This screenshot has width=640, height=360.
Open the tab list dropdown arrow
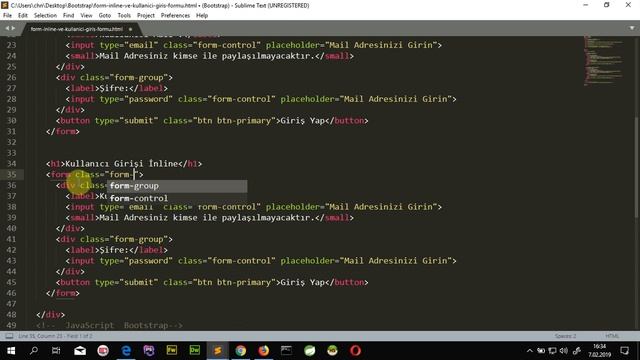[x=632, y=28]
